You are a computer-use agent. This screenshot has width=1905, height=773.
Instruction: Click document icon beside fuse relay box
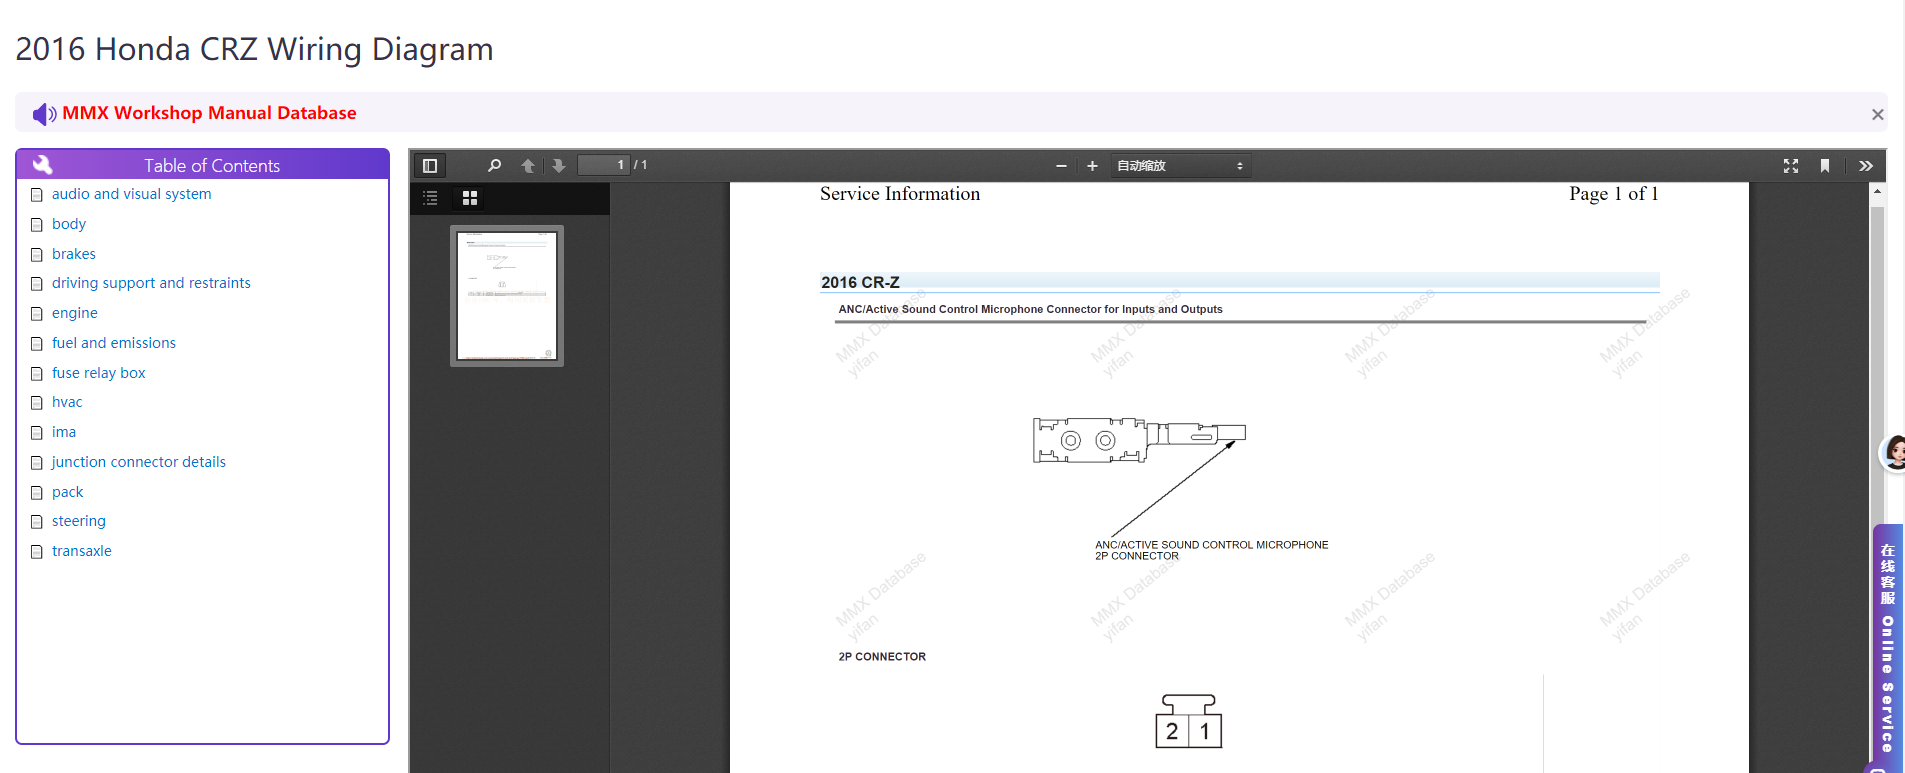[37, 374]
